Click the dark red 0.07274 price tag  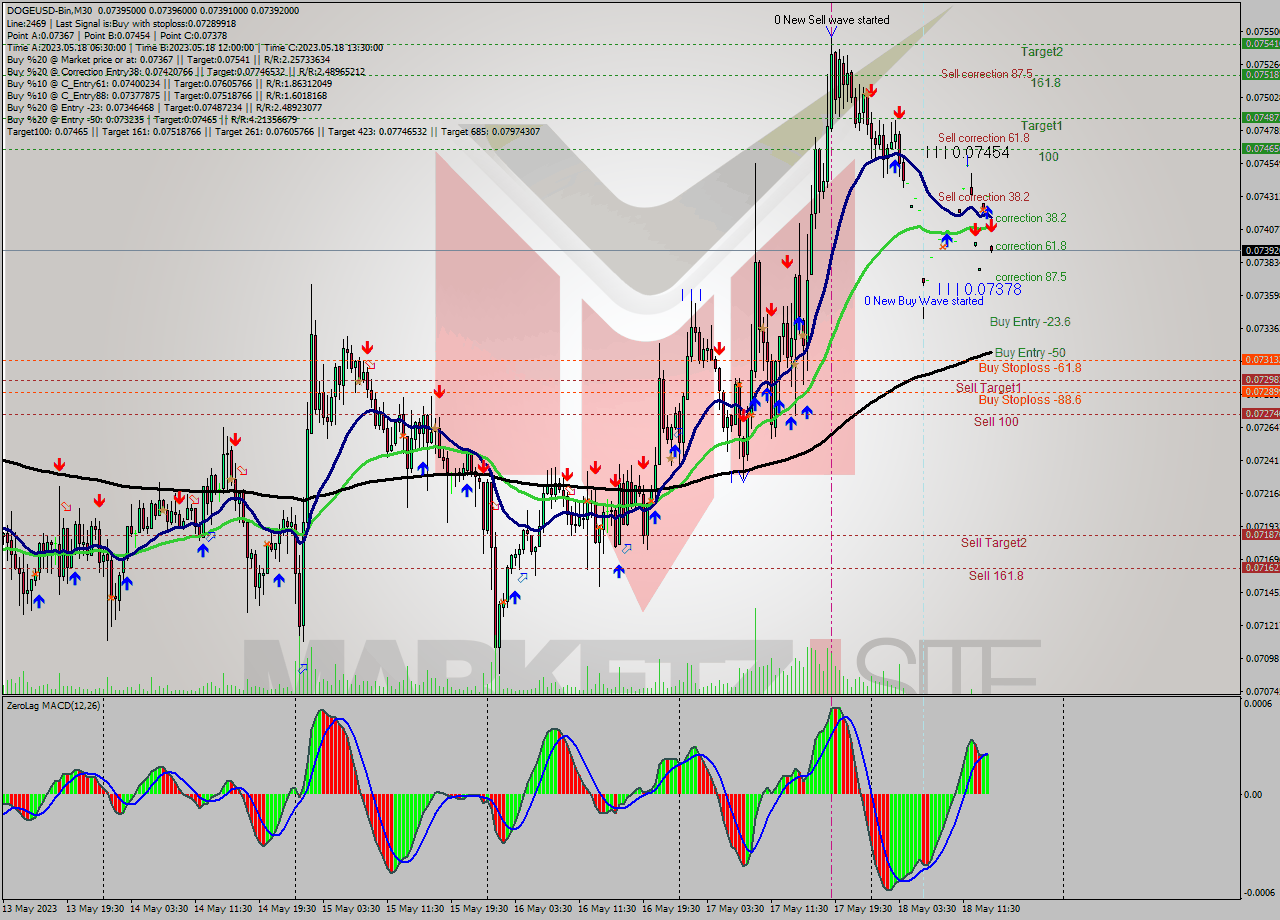click(x=1260, y=413)
